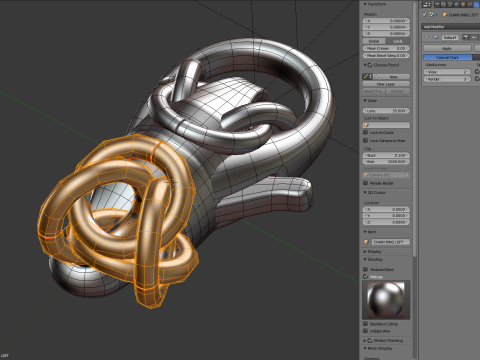Open the Local Camera selector dropdown
This screenshot has height=360, width=480.
386,175
